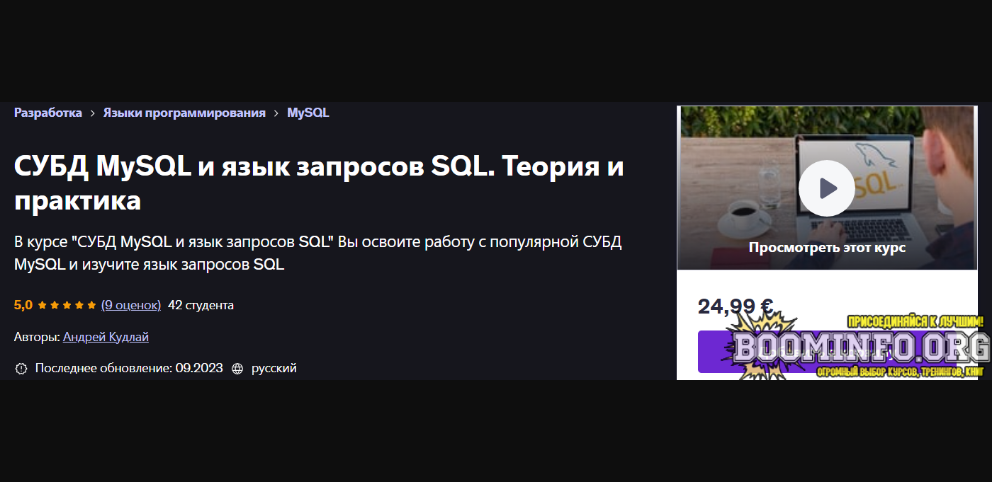992x482 pixels.
Task: Open author Андрей Кудлай profile
Action: 106,337
